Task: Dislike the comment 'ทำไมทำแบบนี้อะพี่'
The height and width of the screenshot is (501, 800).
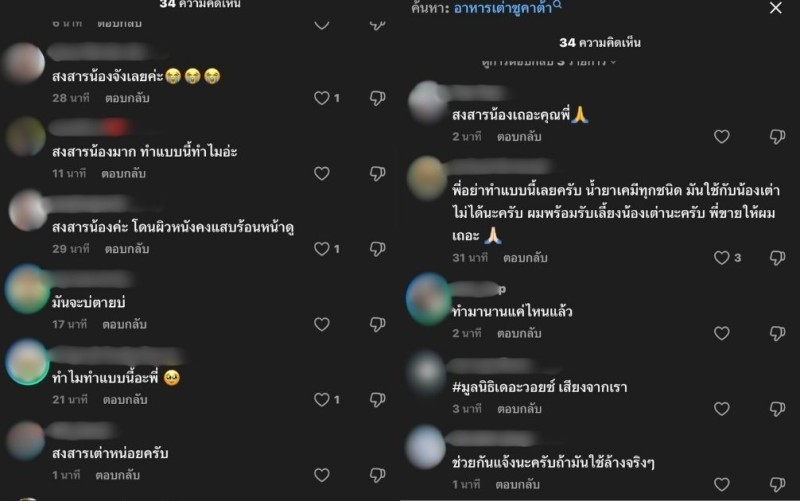Action: (378, 399)
